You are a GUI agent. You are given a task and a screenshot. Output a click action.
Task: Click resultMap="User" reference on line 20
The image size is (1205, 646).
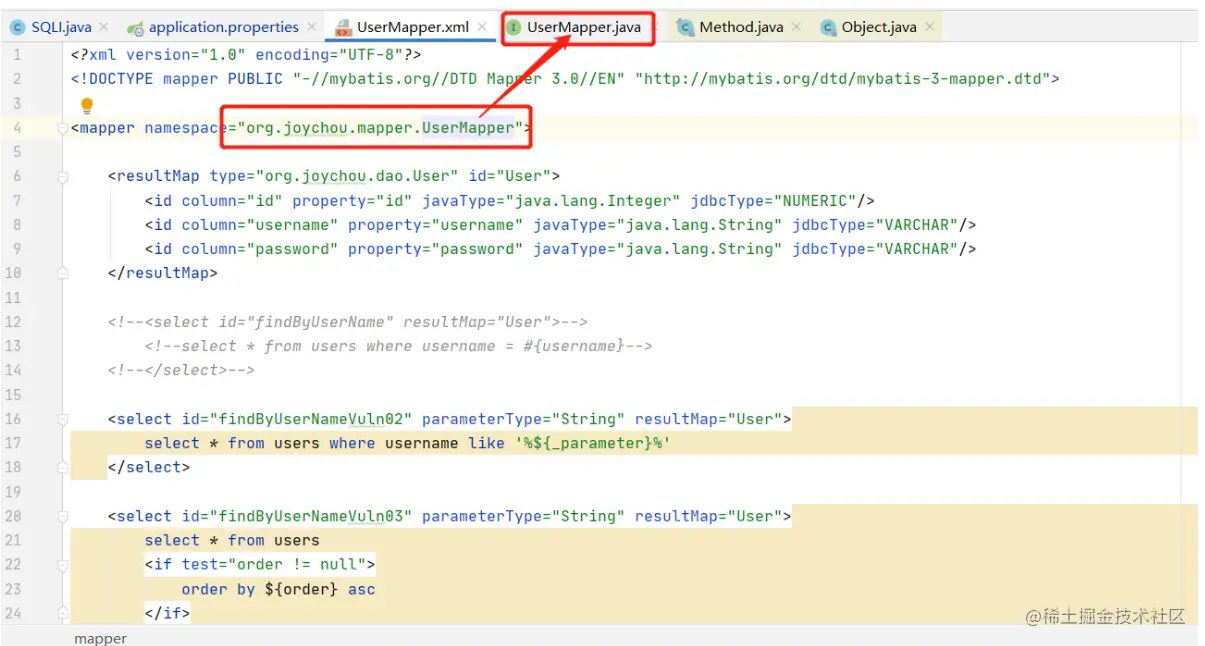709,516
